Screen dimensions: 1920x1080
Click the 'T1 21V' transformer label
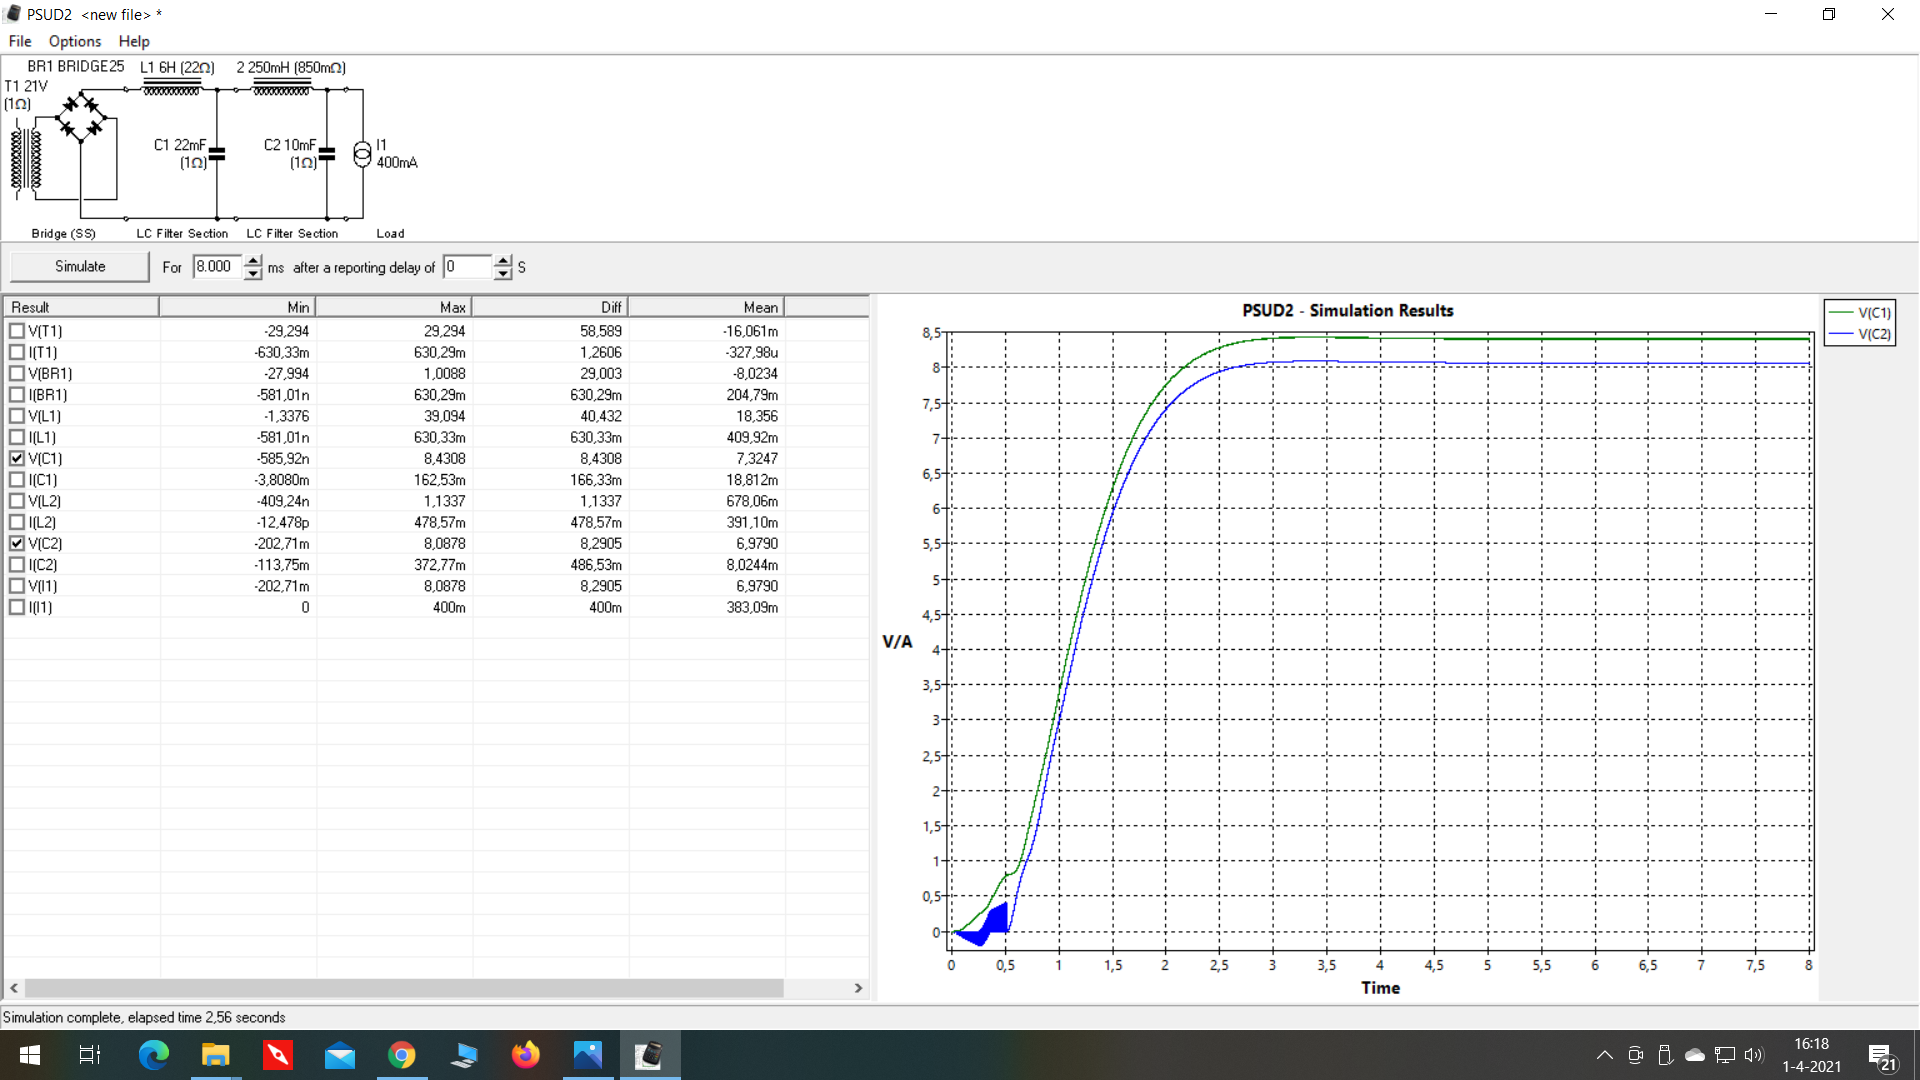point(26,86)
